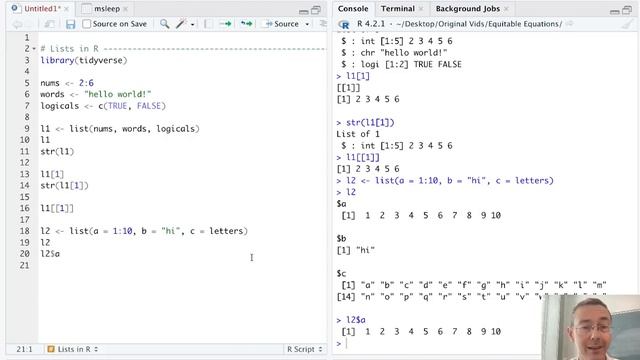Click the logicals <- c(TRUE, FALSE) line

pos(103,106)
